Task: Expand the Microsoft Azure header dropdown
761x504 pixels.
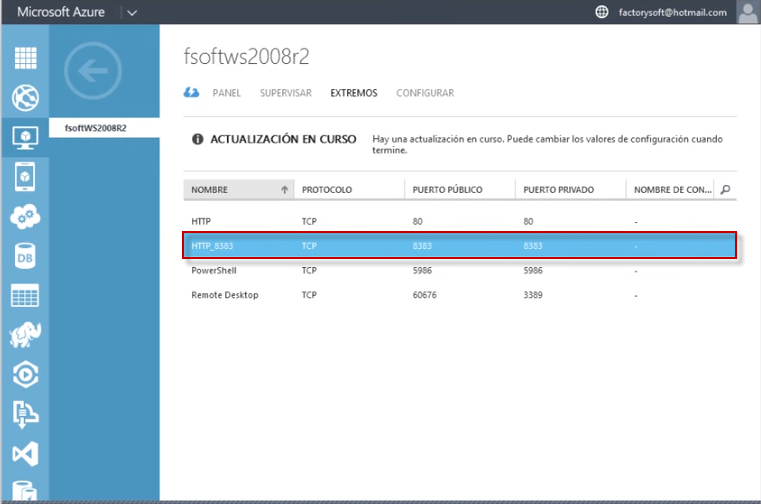Action: point(132,12)
